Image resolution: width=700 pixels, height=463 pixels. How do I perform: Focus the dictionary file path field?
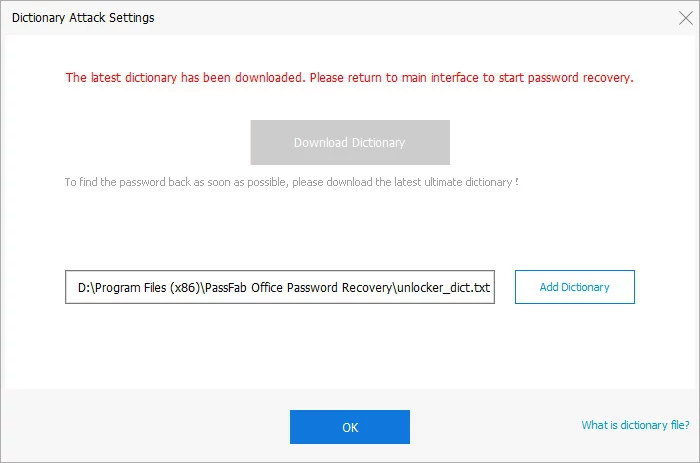pos(280,288)
